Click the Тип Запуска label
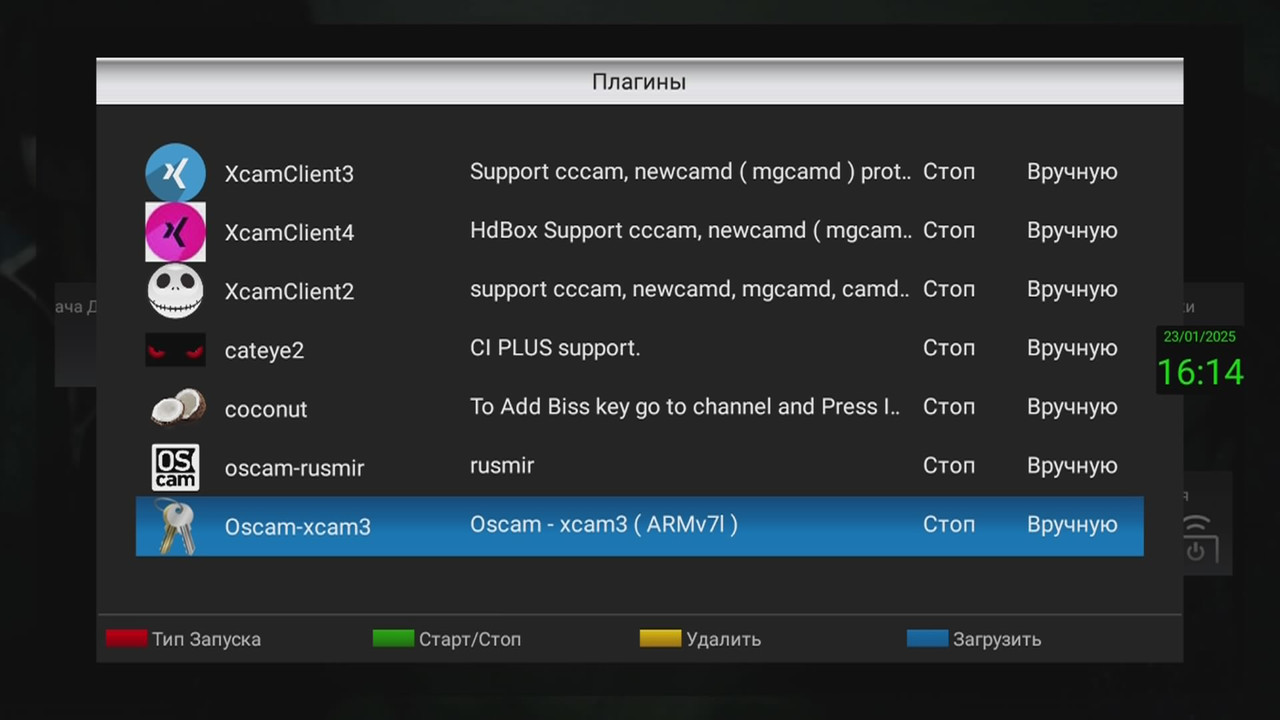The width and height of the screenshot is (1280, 720). coord(206,639)
